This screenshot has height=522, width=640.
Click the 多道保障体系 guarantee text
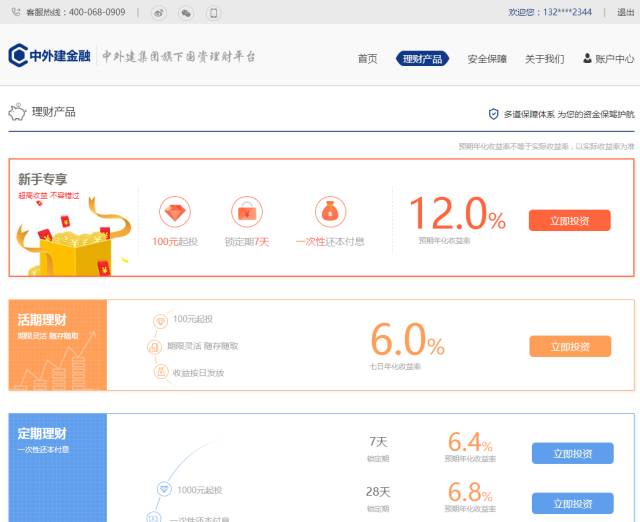tap(569, 114)
